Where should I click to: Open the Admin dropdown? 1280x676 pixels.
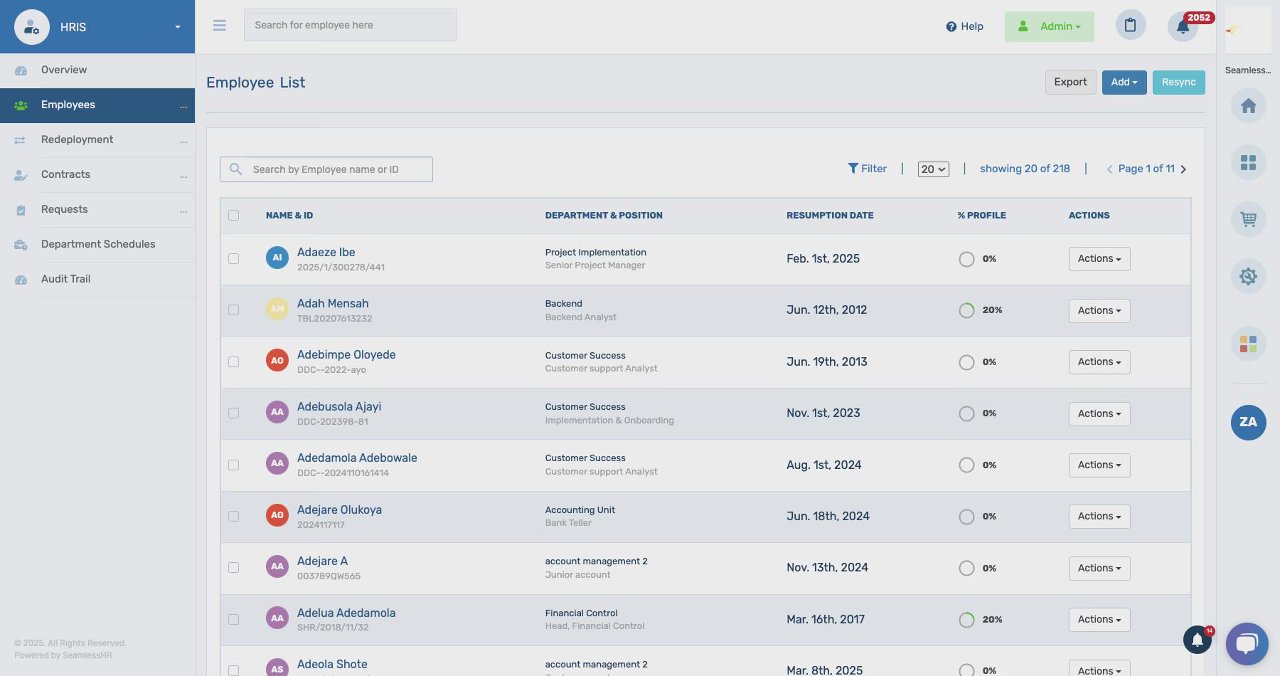[1049, 27]
